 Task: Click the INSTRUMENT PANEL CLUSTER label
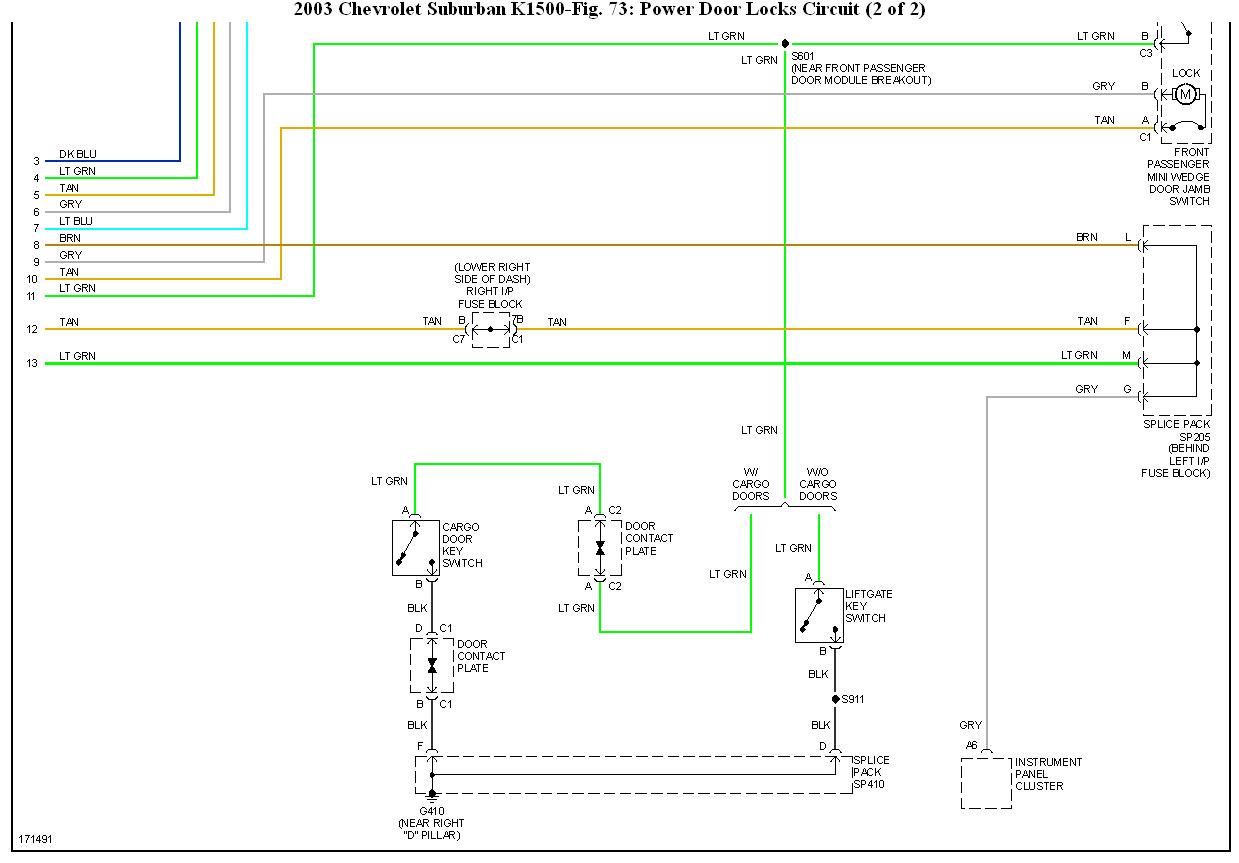click(x=1048, y=774)
